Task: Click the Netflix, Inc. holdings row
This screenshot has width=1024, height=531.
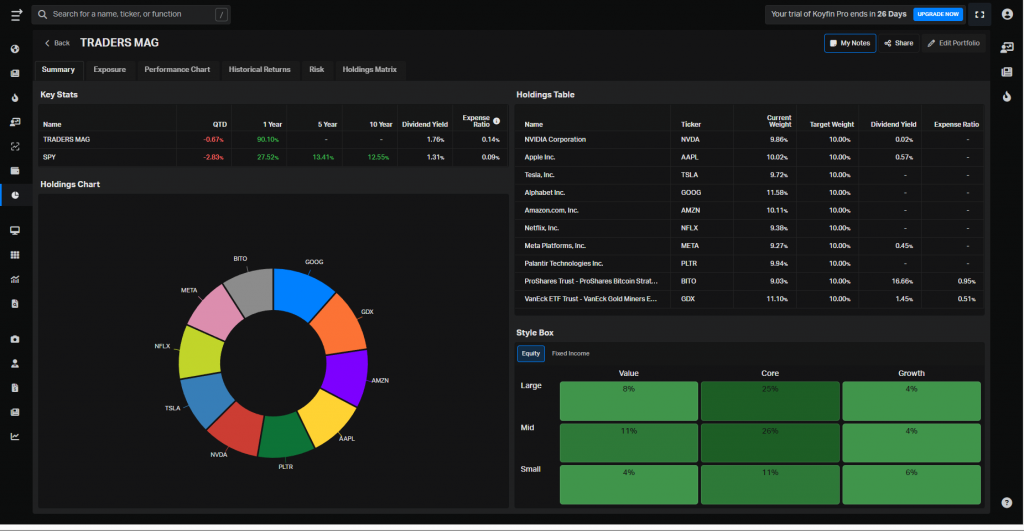Action: click(x=750, y=228)
